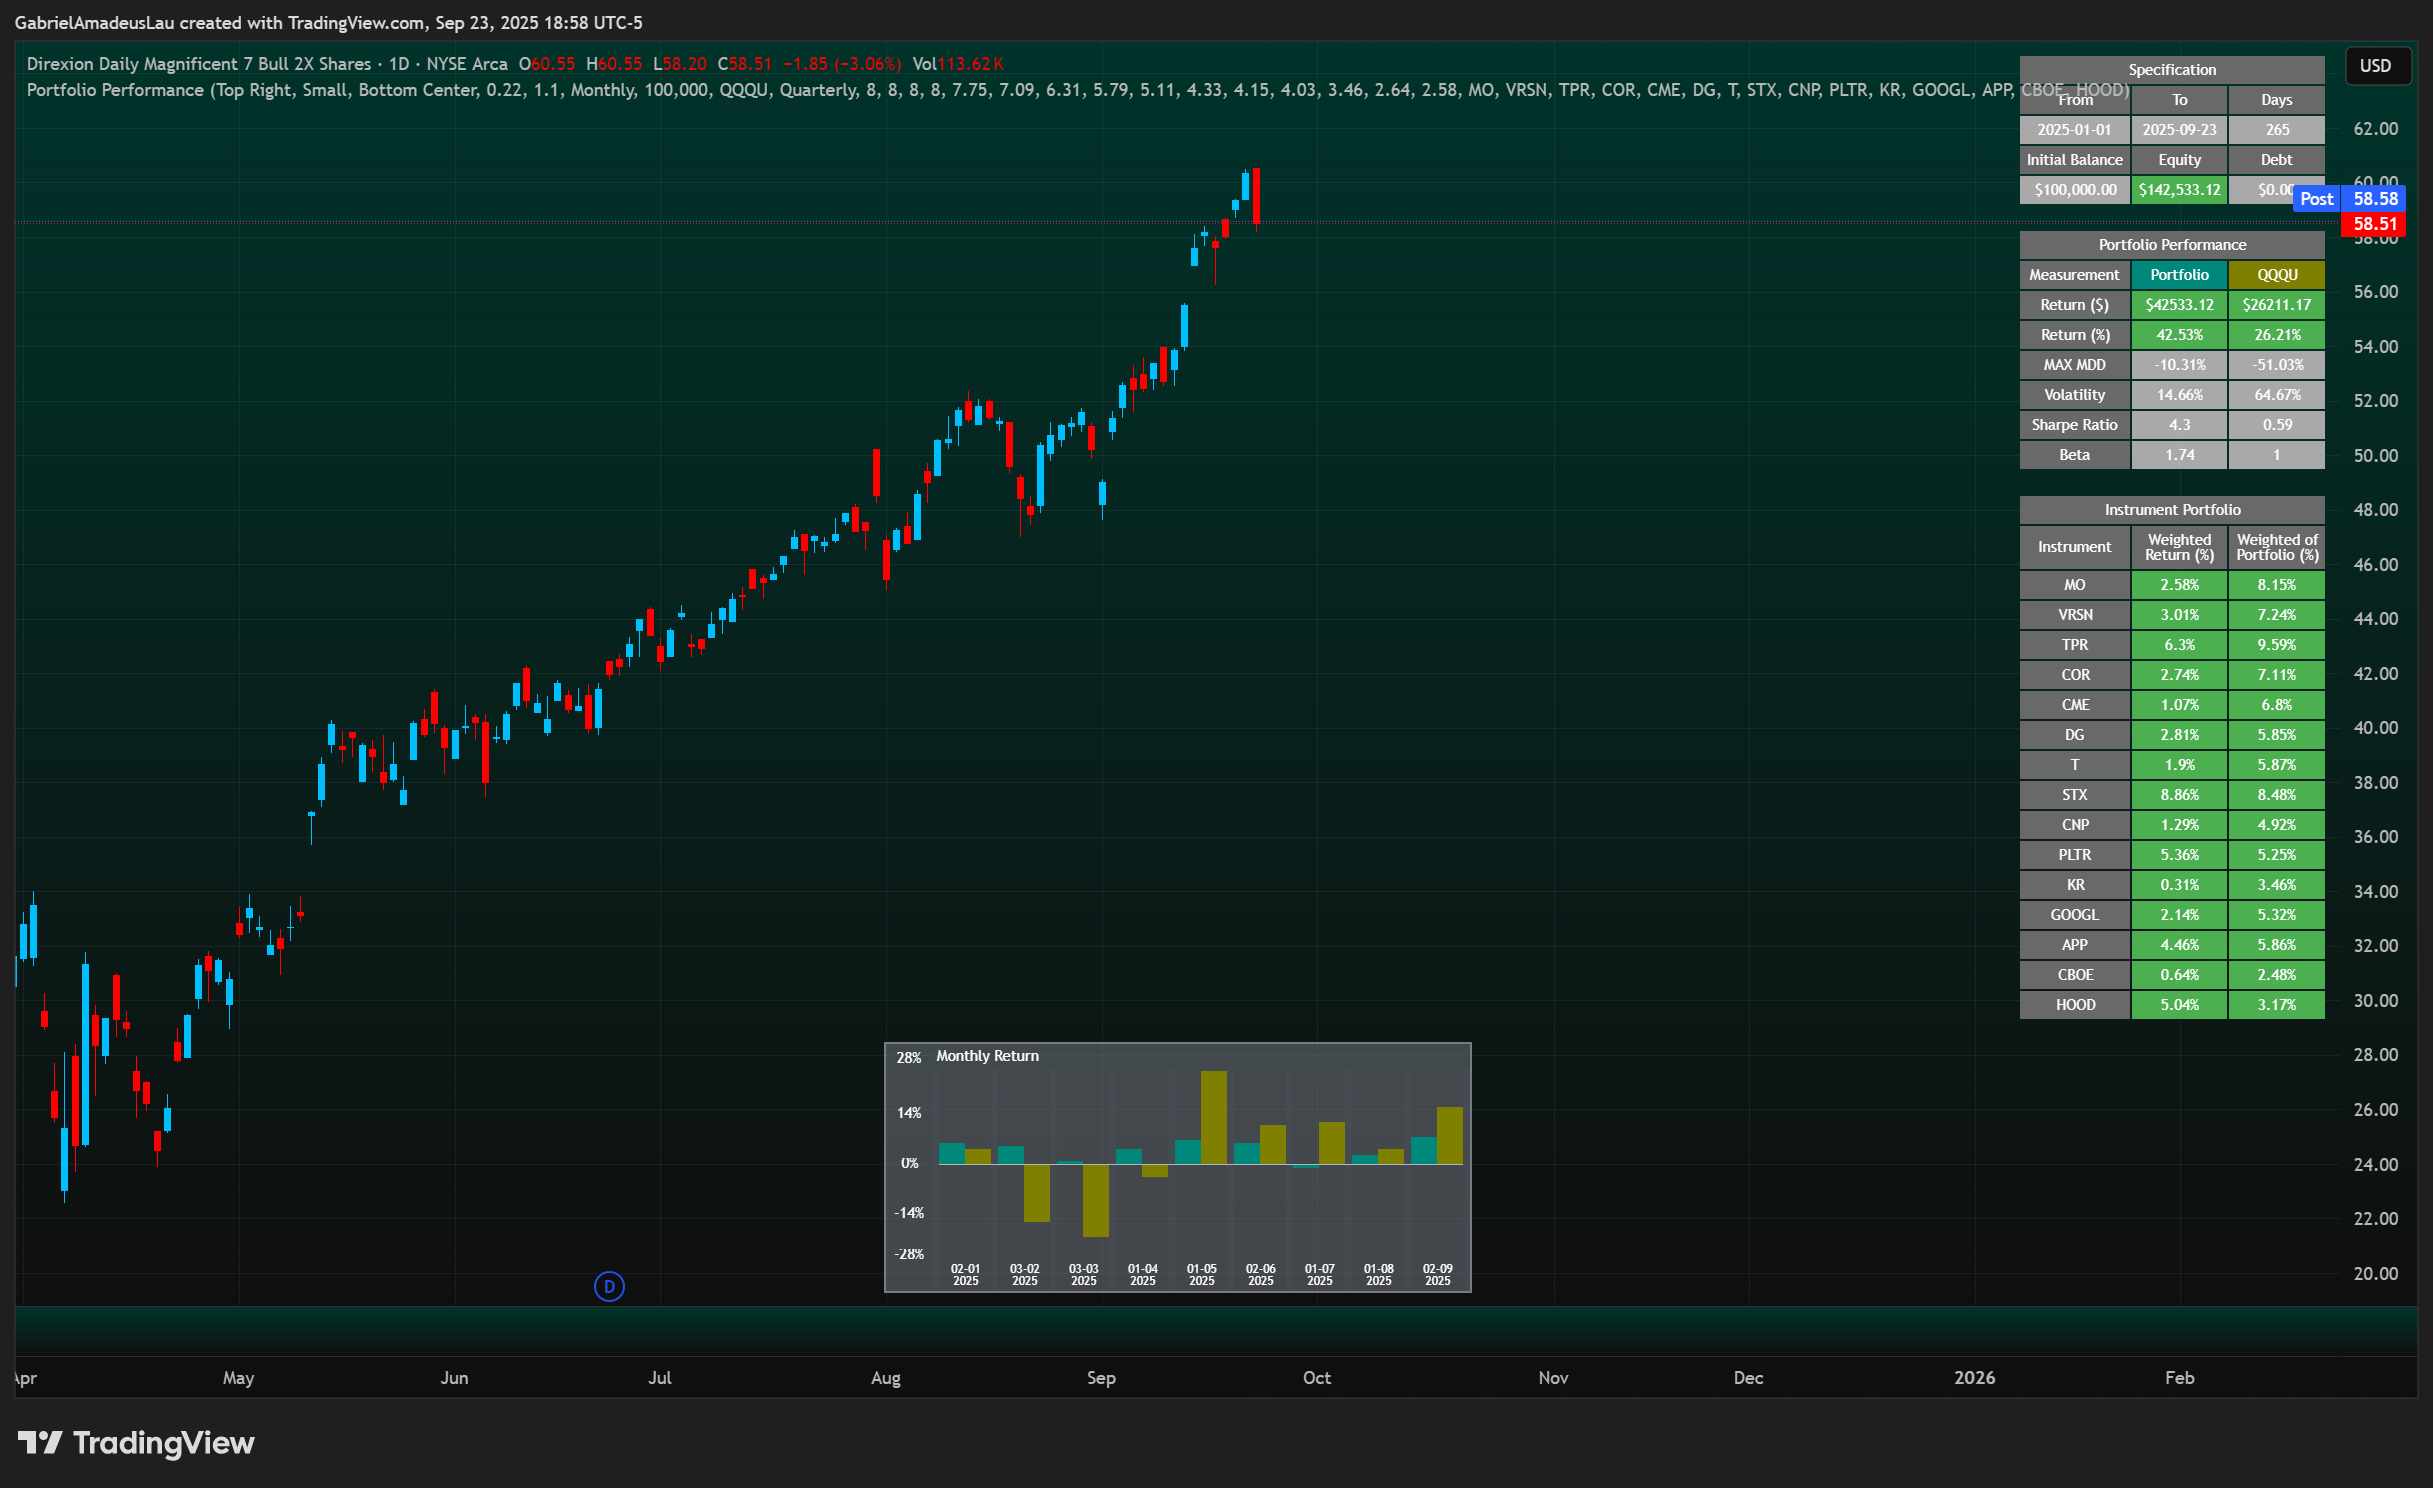Click the QQQU return value $26211.17
Screen dimensions: 2433x1488
click(x=2277, y=305)
